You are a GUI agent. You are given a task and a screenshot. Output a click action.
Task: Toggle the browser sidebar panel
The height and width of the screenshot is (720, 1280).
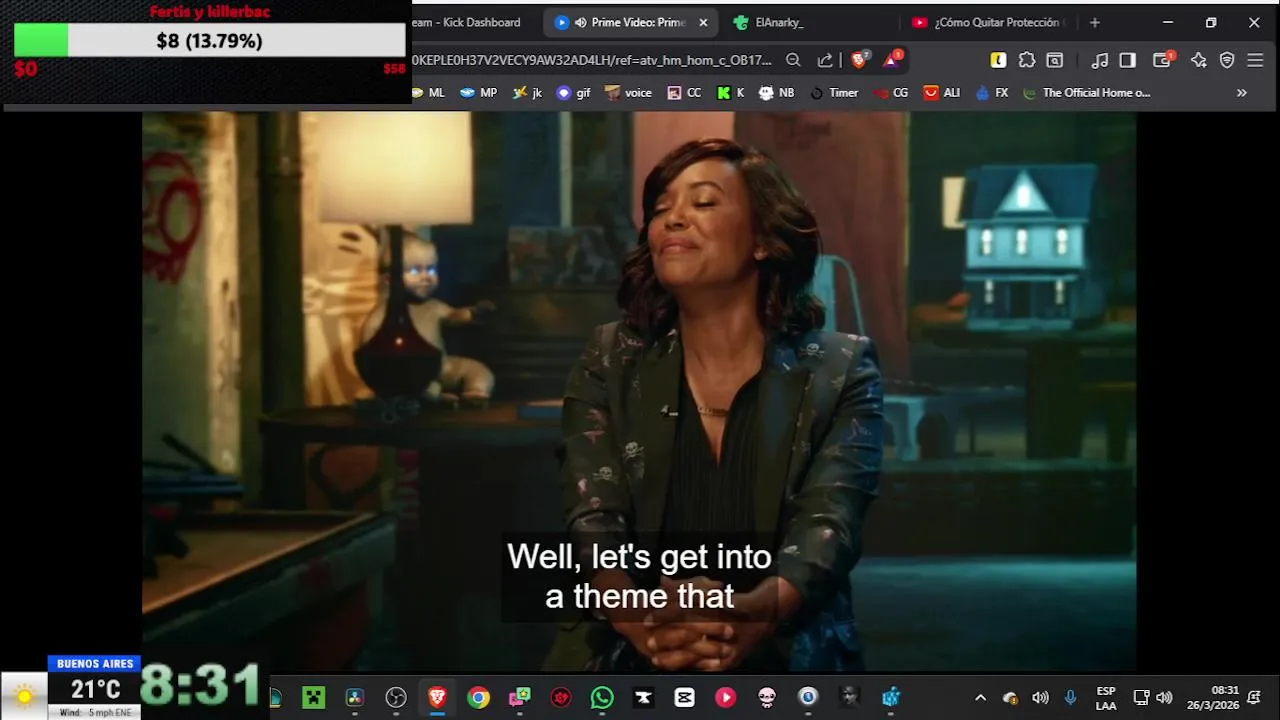point(1127,60)
